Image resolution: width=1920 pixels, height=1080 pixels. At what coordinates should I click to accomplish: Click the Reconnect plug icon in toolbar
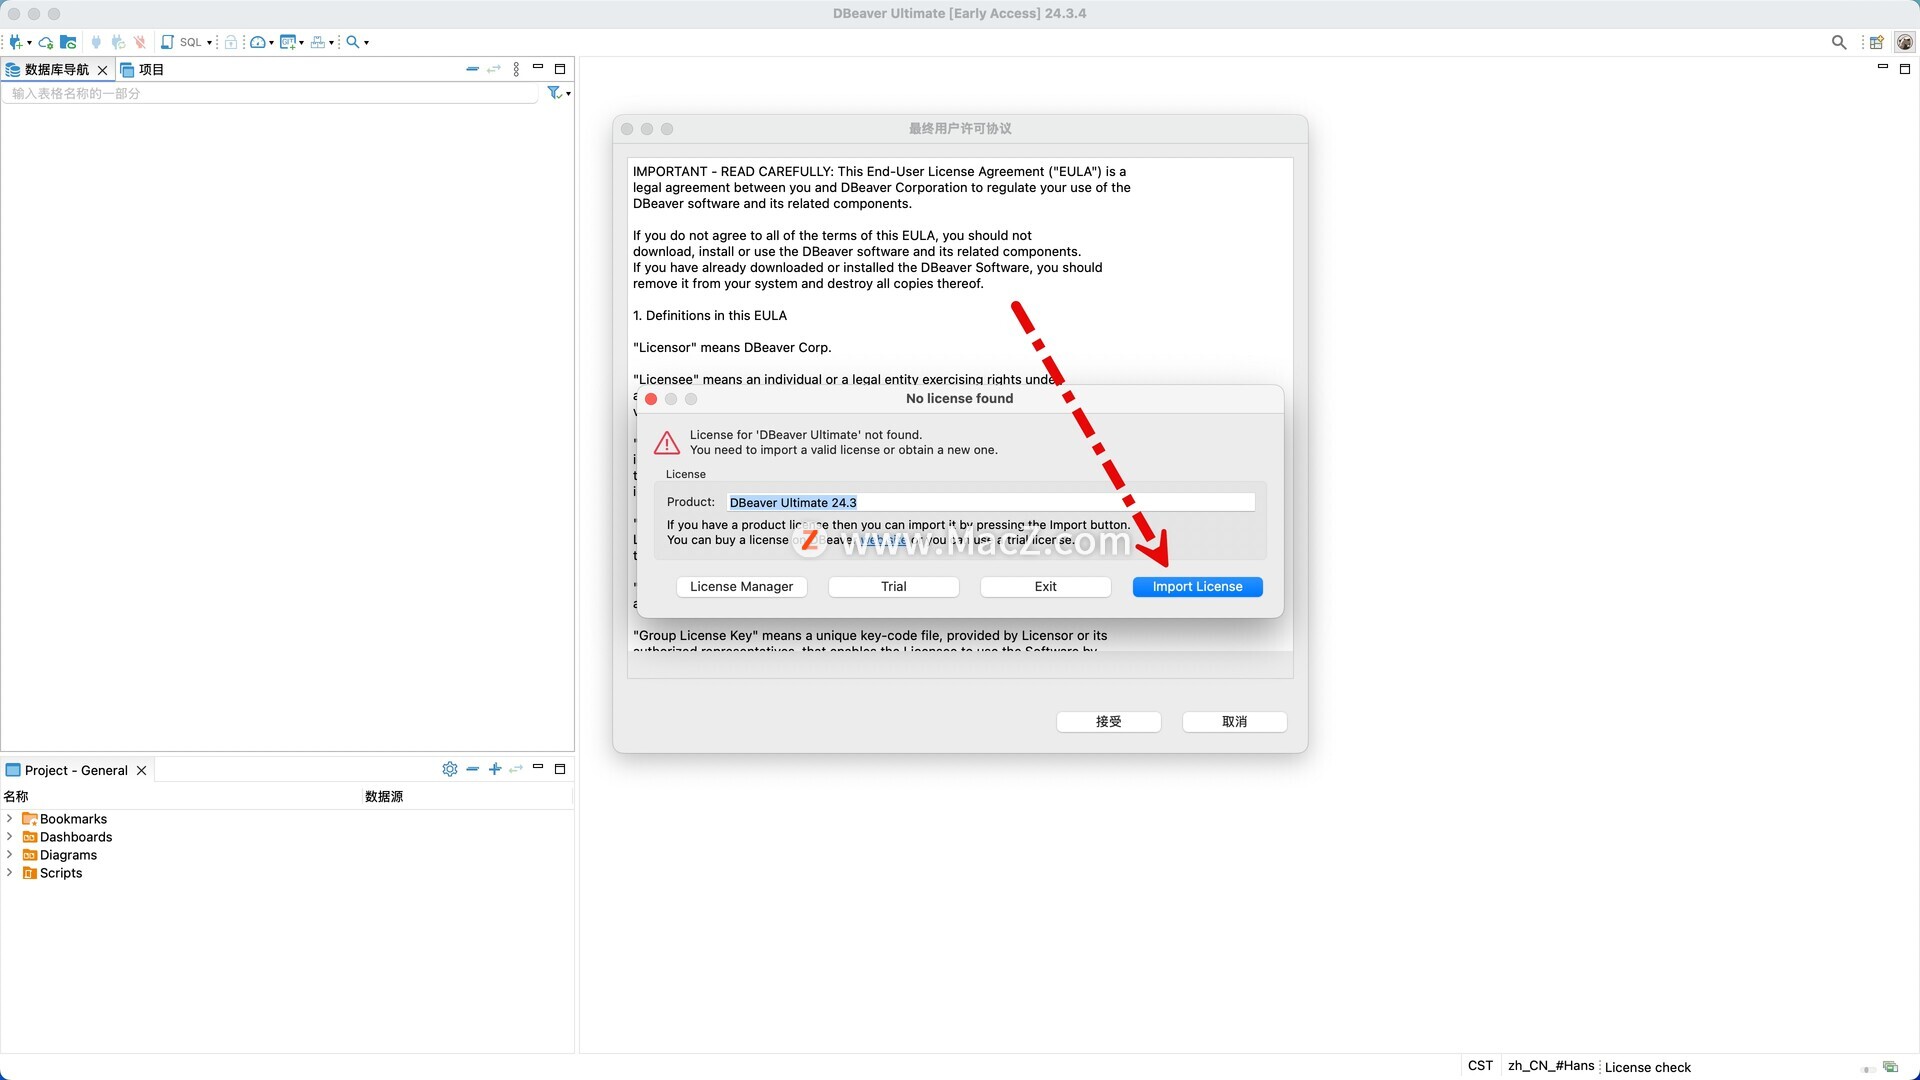pyautogui.click(x=118, y=42)
